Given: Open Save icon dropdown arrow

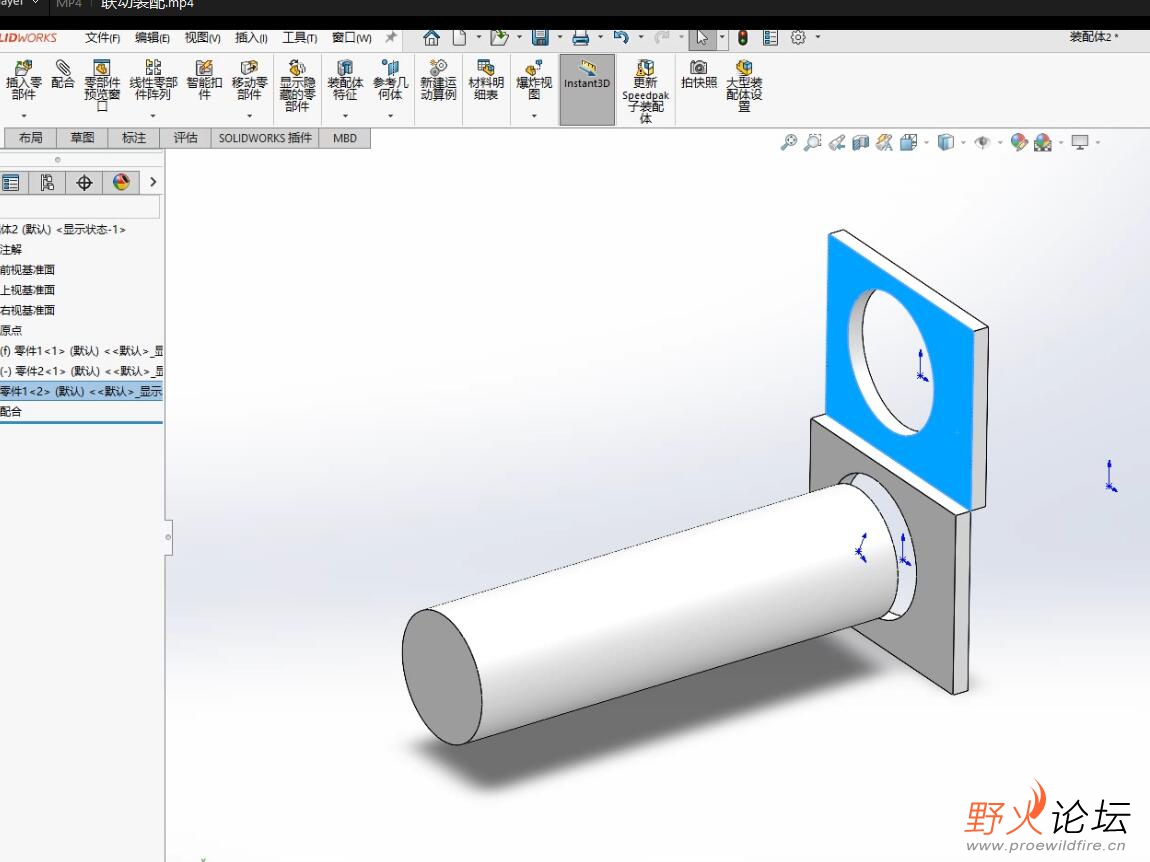Looking at the screenshot, I should tap(560, 37).
